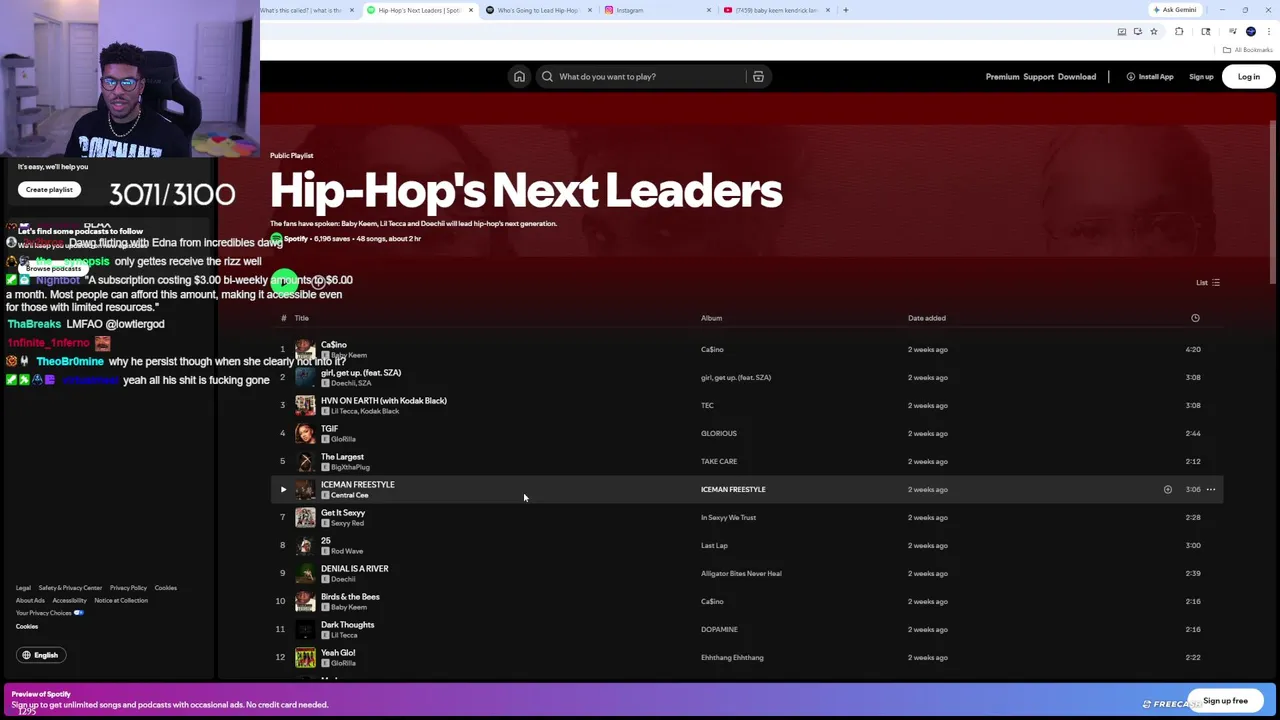The height and width of the screenshot is (720, 1280).
Task: Switch to Who's Going to Lead Hip-Hop tab
Action: (537, 10)
